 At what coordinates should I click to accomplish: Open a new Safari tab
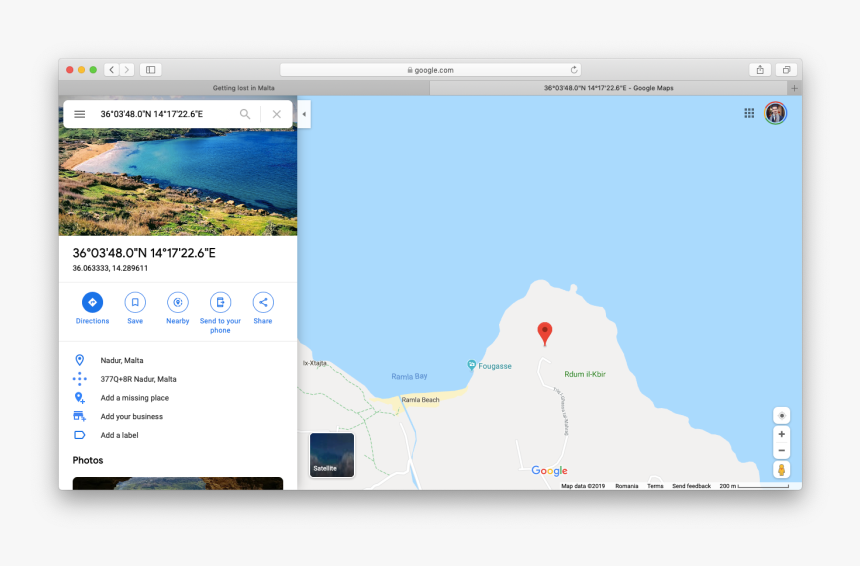(x=794, y=88)
